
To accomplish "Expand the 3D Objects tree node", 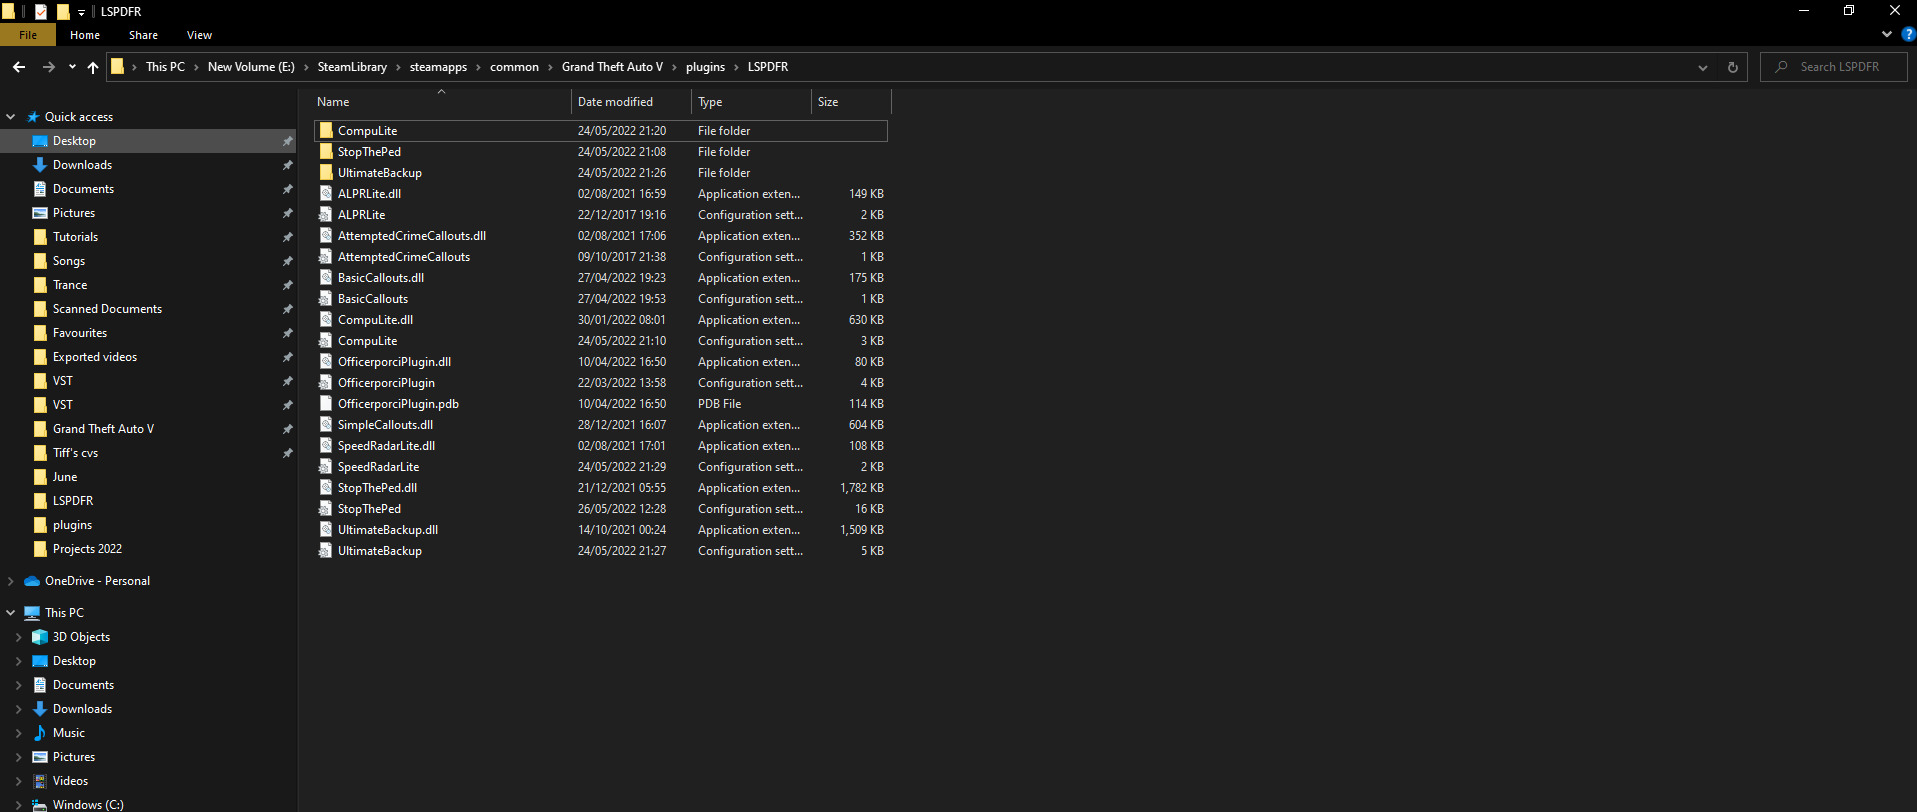I will pyautogui.click(x=19, y=637).
